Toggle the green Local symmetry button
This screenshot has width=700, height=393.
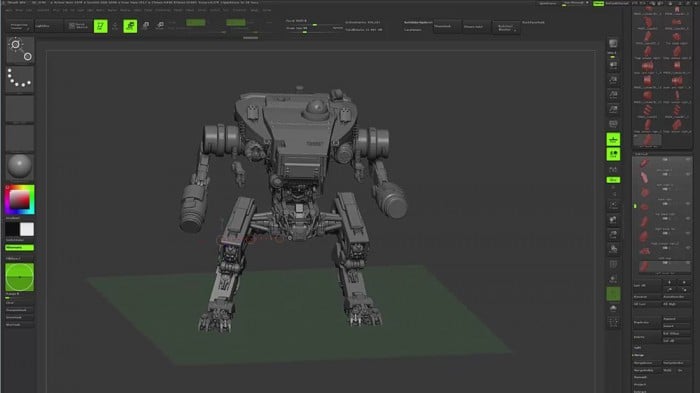click(x=613, y=155)
